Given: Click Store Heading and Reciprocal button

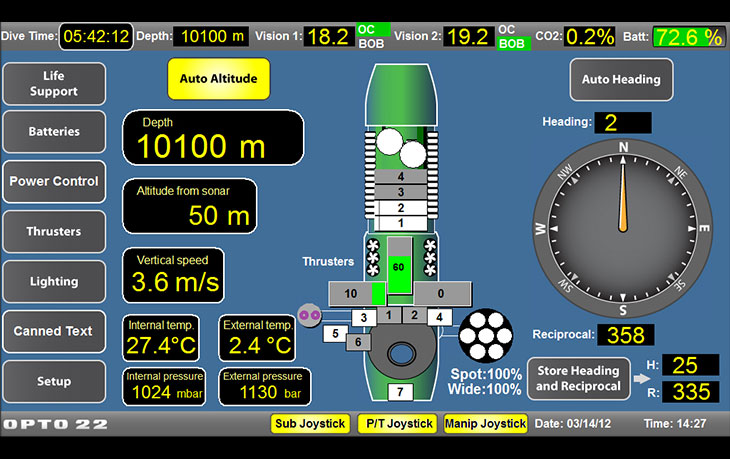Looking at the screenshot, I should click(579, 378).
